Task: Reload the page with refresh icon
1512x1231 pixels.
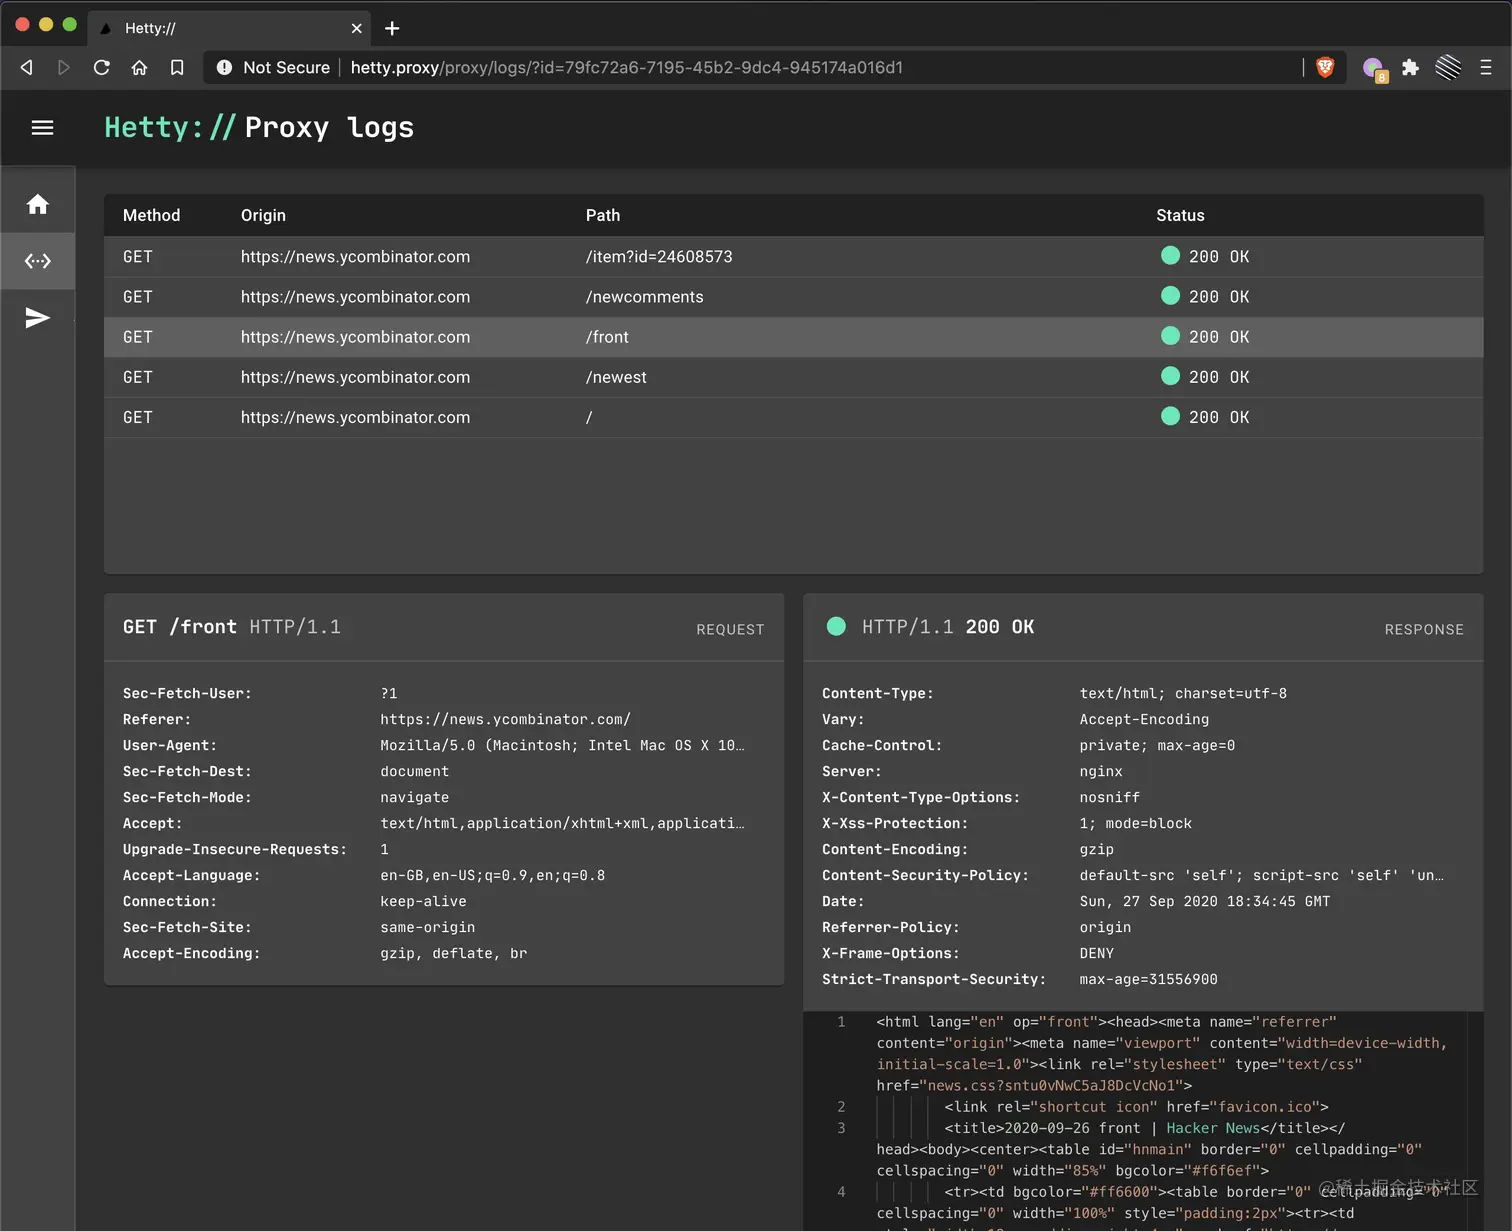Action: tap(101, 67)
